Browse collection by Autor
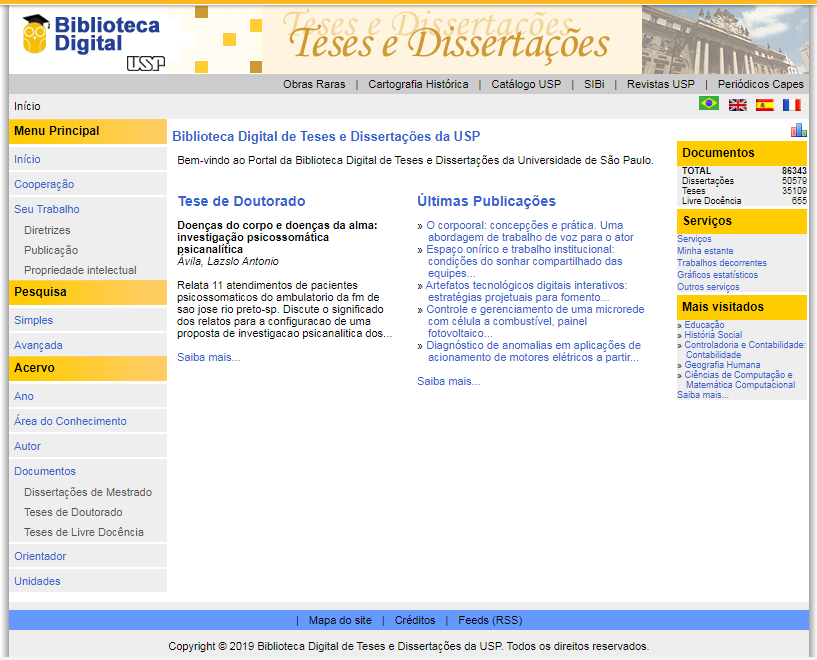 pyautogui.click(x=27, y=446)
